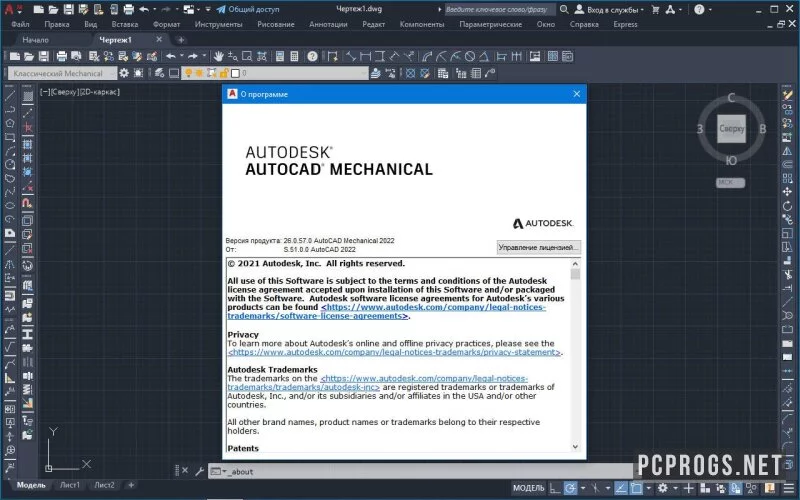Click the Общий доступ share button
The image size is (800, 500).
point(247,9)
